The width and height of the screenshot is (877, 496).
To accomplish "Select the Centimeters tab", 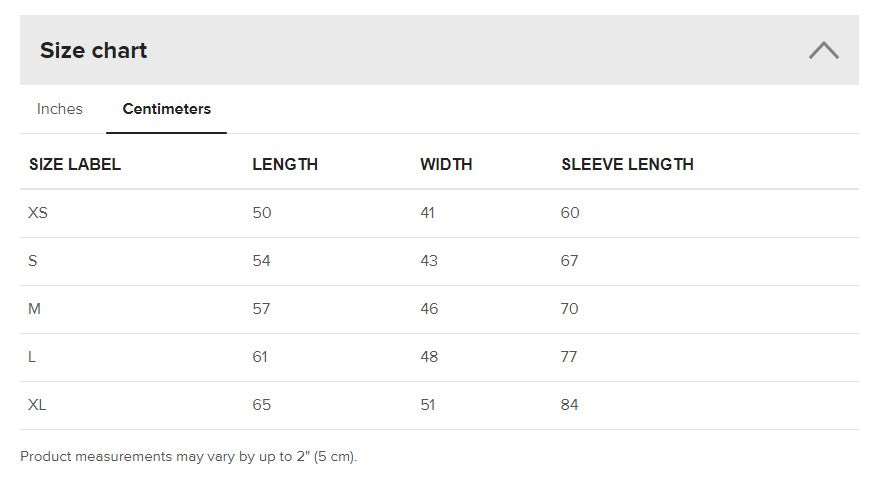I will click(166, 109).
